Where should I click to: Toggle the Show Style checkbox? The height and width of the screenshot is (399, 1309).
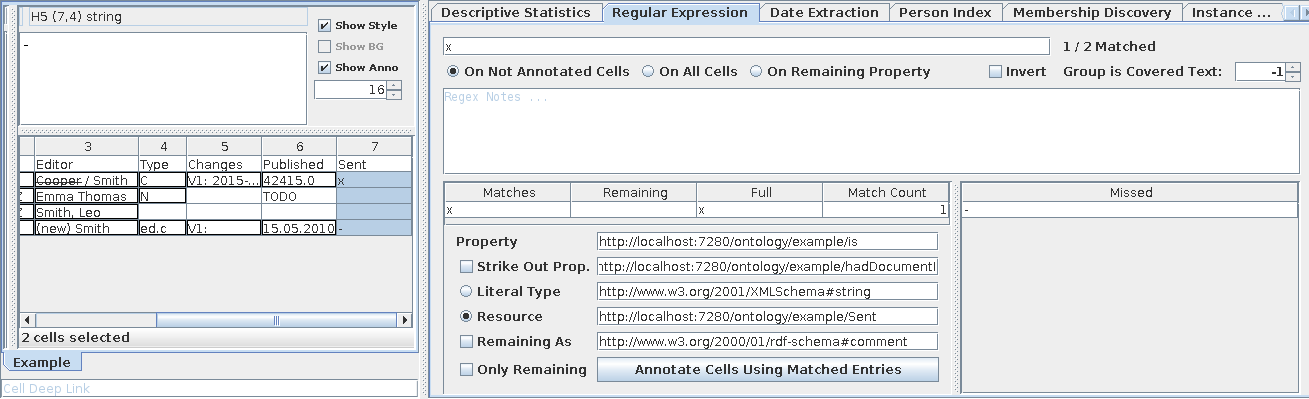[x=324, y=26]
